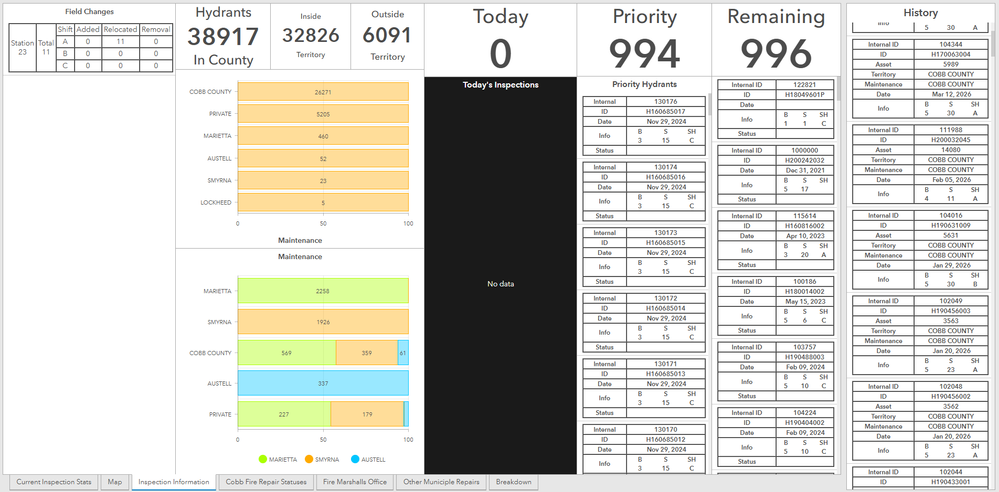Select the AUSTELL 337 blue bar
Image resolution: width=999 pixels, height=492 pixels.
point(323,383)
